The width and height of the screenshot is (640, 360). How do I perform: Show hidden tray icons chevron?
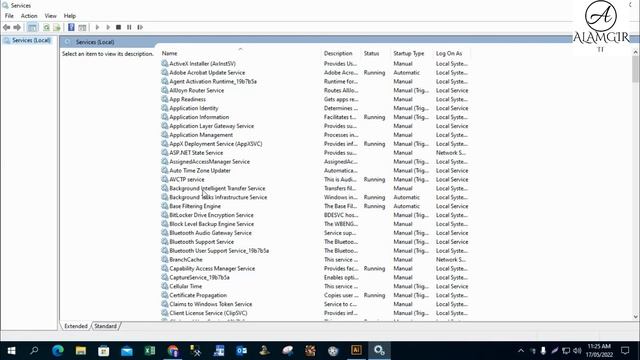click(x=521, y=351)
